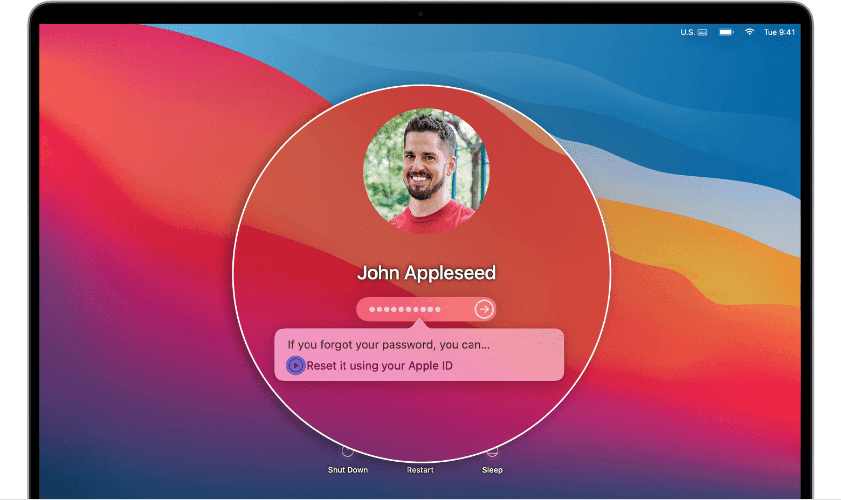Click the arrow button to submit password
The image size is (841, 500).
tap(484, 310)
